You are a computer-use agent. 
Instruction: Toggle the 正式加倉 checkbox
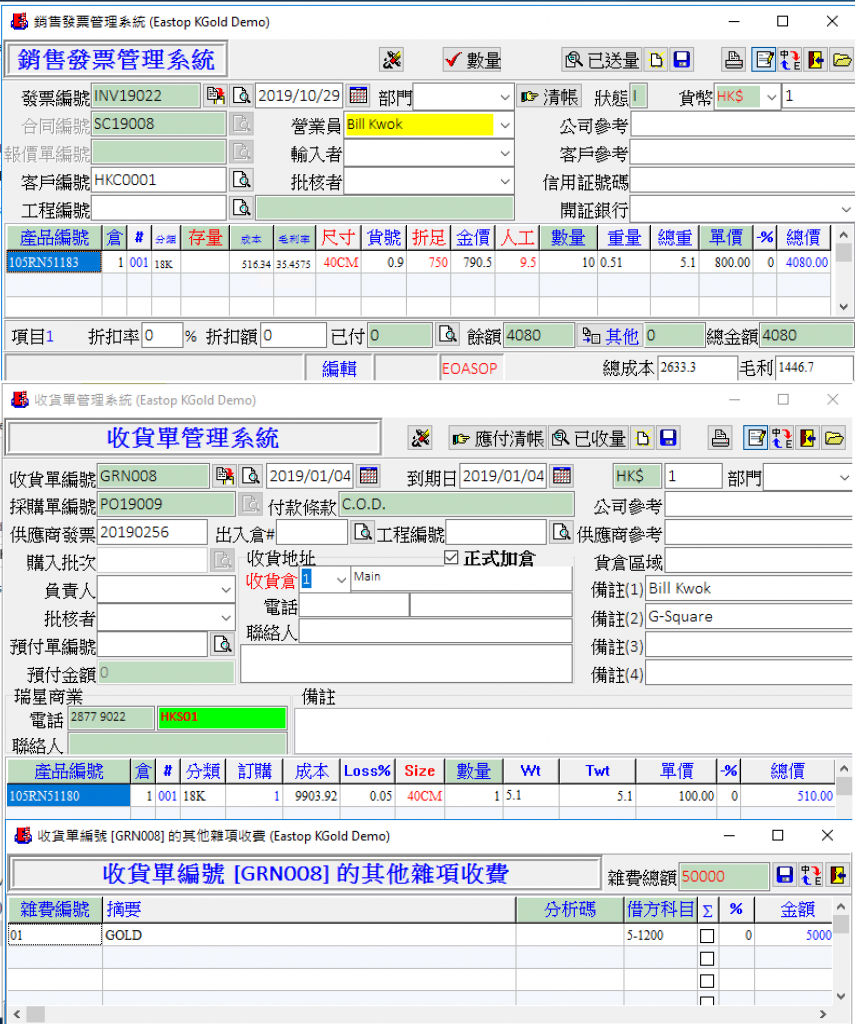451,558
